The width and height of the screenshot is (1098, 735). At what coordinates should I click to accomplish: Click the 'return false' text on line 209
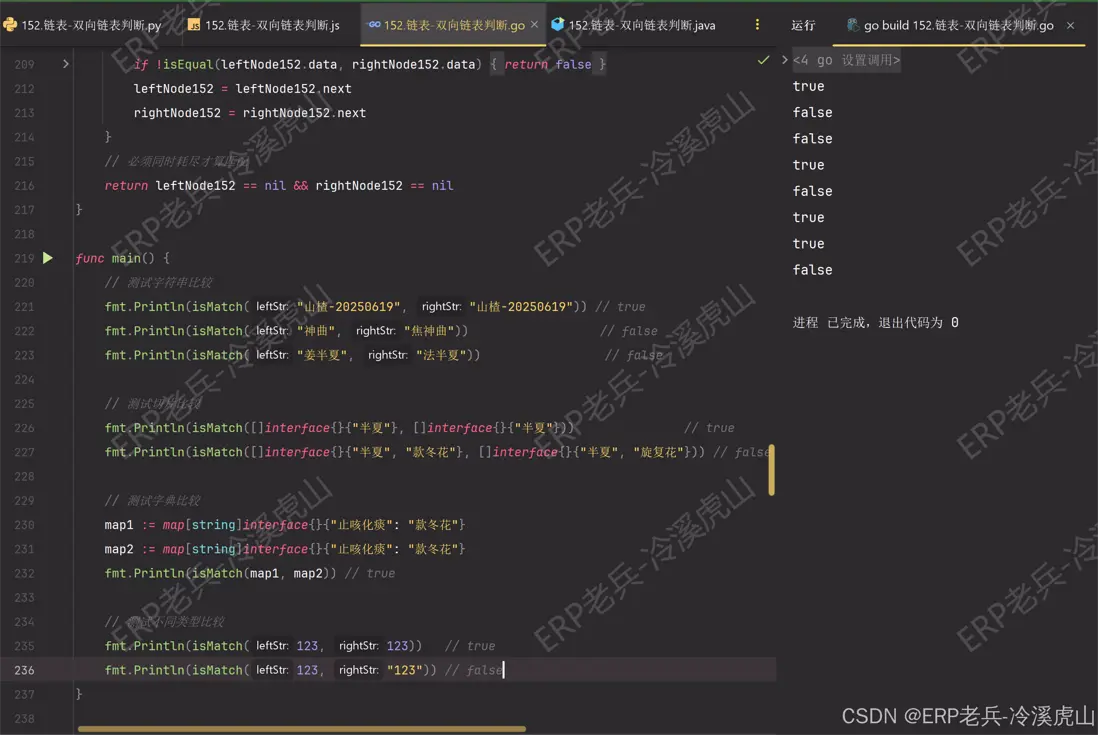pyautogui.click(x=548, y=64)
